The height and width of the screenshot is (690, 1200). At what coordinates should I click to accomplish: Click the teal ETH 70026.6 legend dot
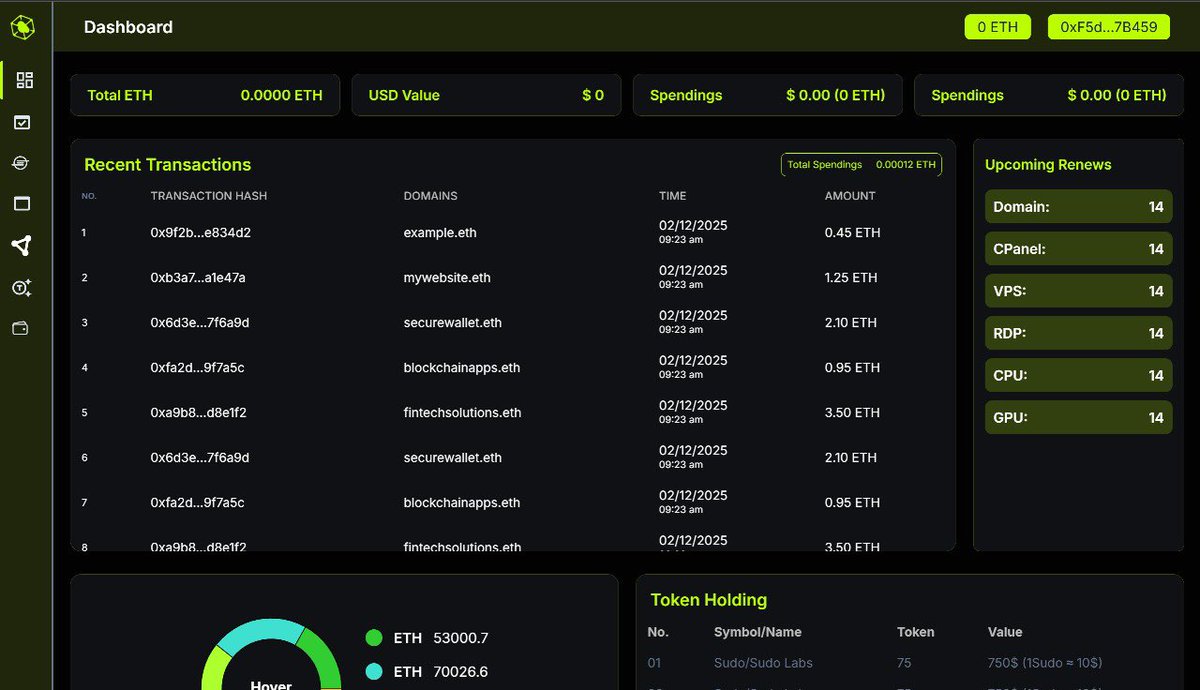coord(374,672)
